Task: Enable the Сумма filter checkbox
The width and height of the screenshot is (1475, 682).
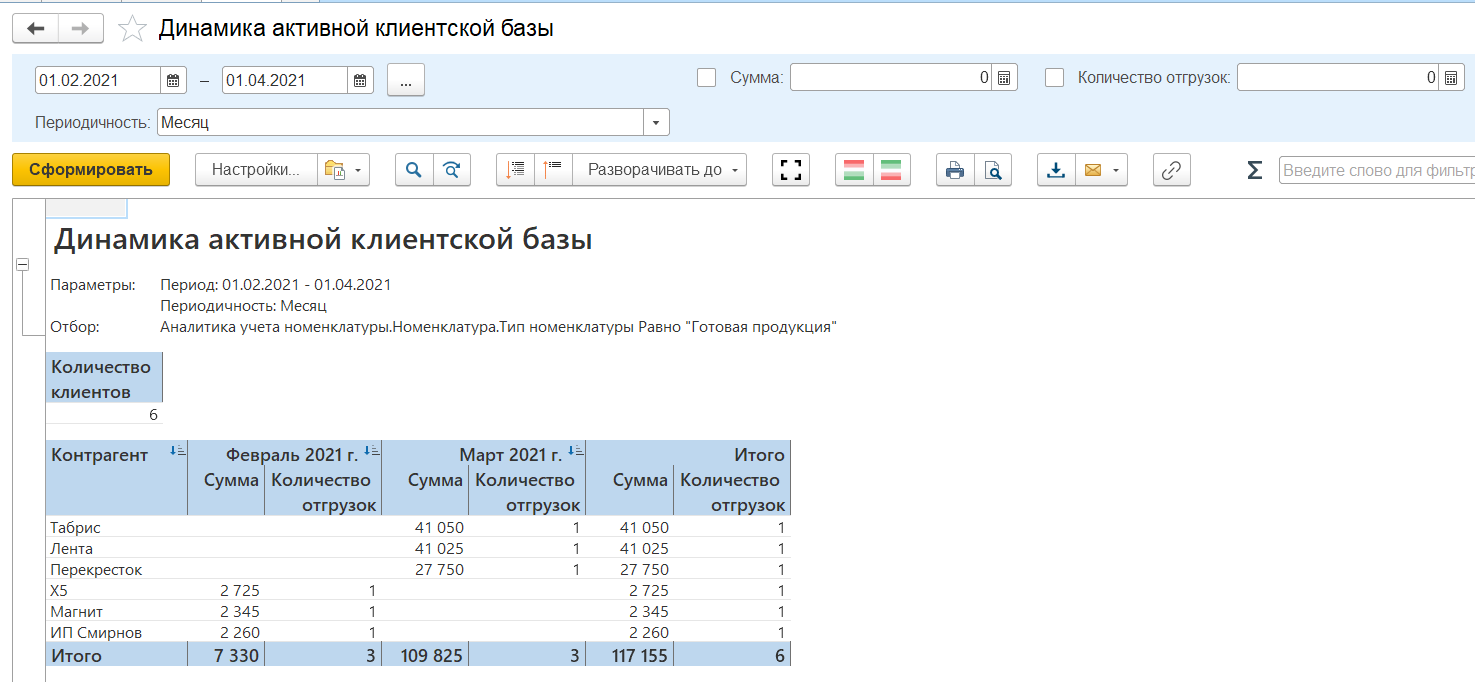Action: 706,77
